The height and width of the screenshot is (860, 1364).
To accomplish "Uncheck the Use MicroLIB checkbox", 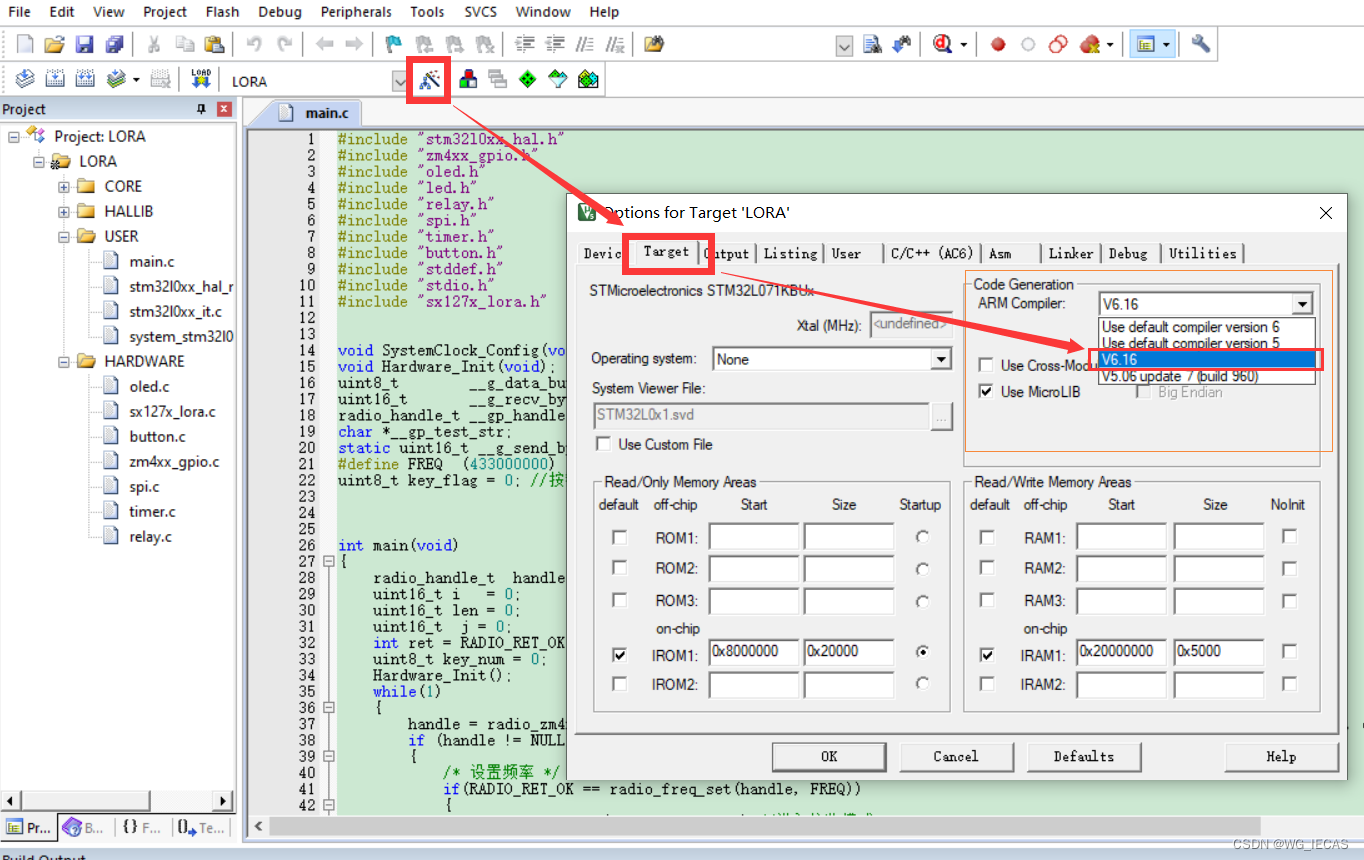I will (x=987, y=392).
